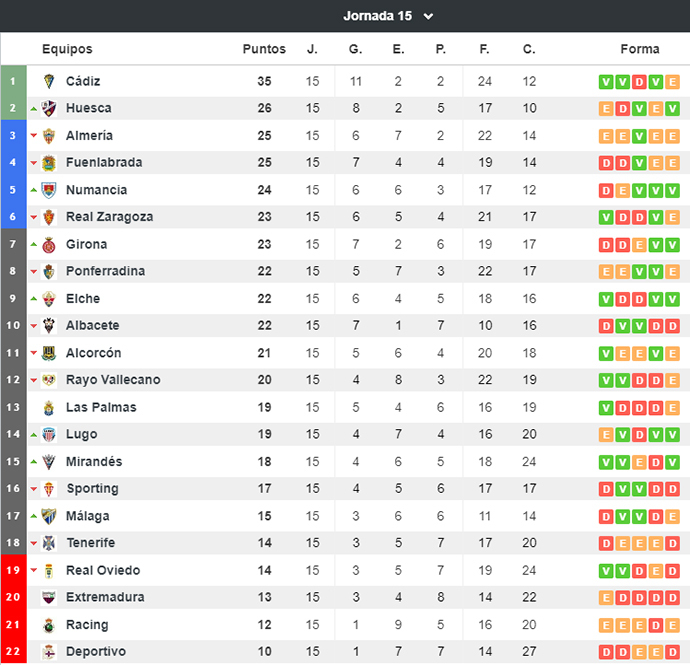
Task: Open the Jornada 15 dropdown
Action: pyautogui.click(x=388, y=16)
